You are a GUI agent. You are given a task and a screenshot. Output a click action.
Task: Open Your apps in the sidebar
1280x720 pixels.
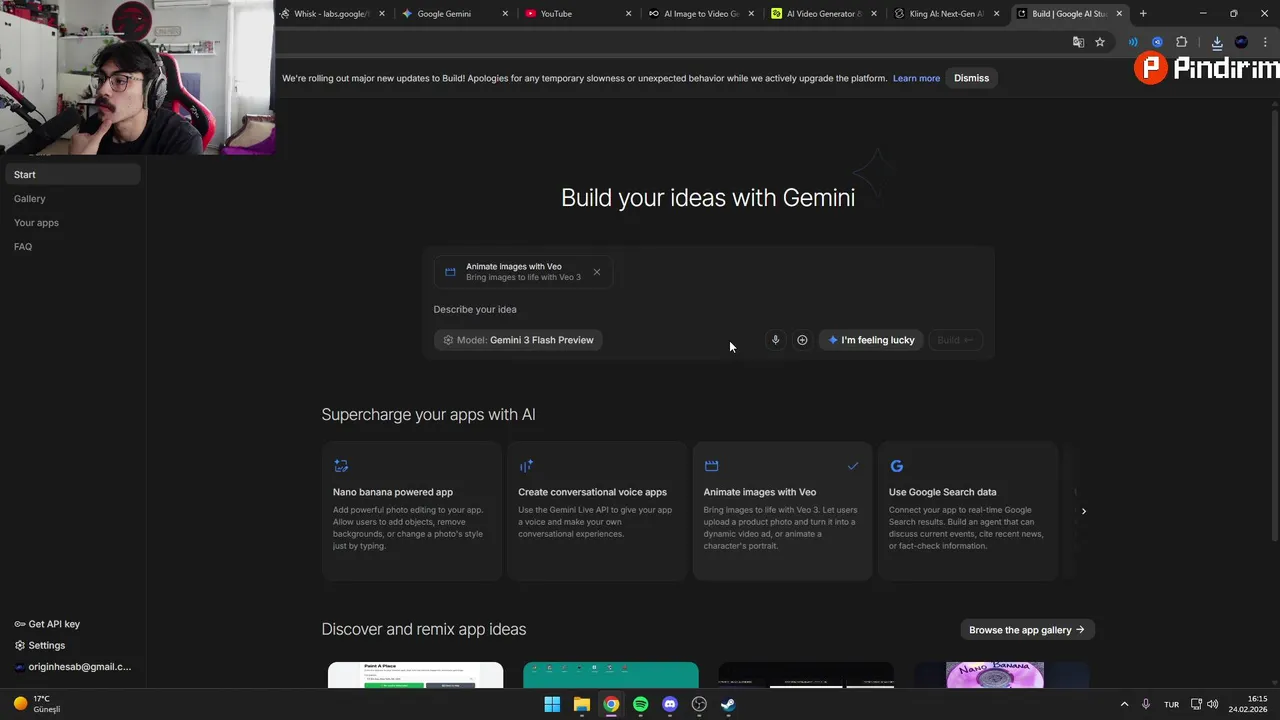pyautogui.click(x=73, y=222)
